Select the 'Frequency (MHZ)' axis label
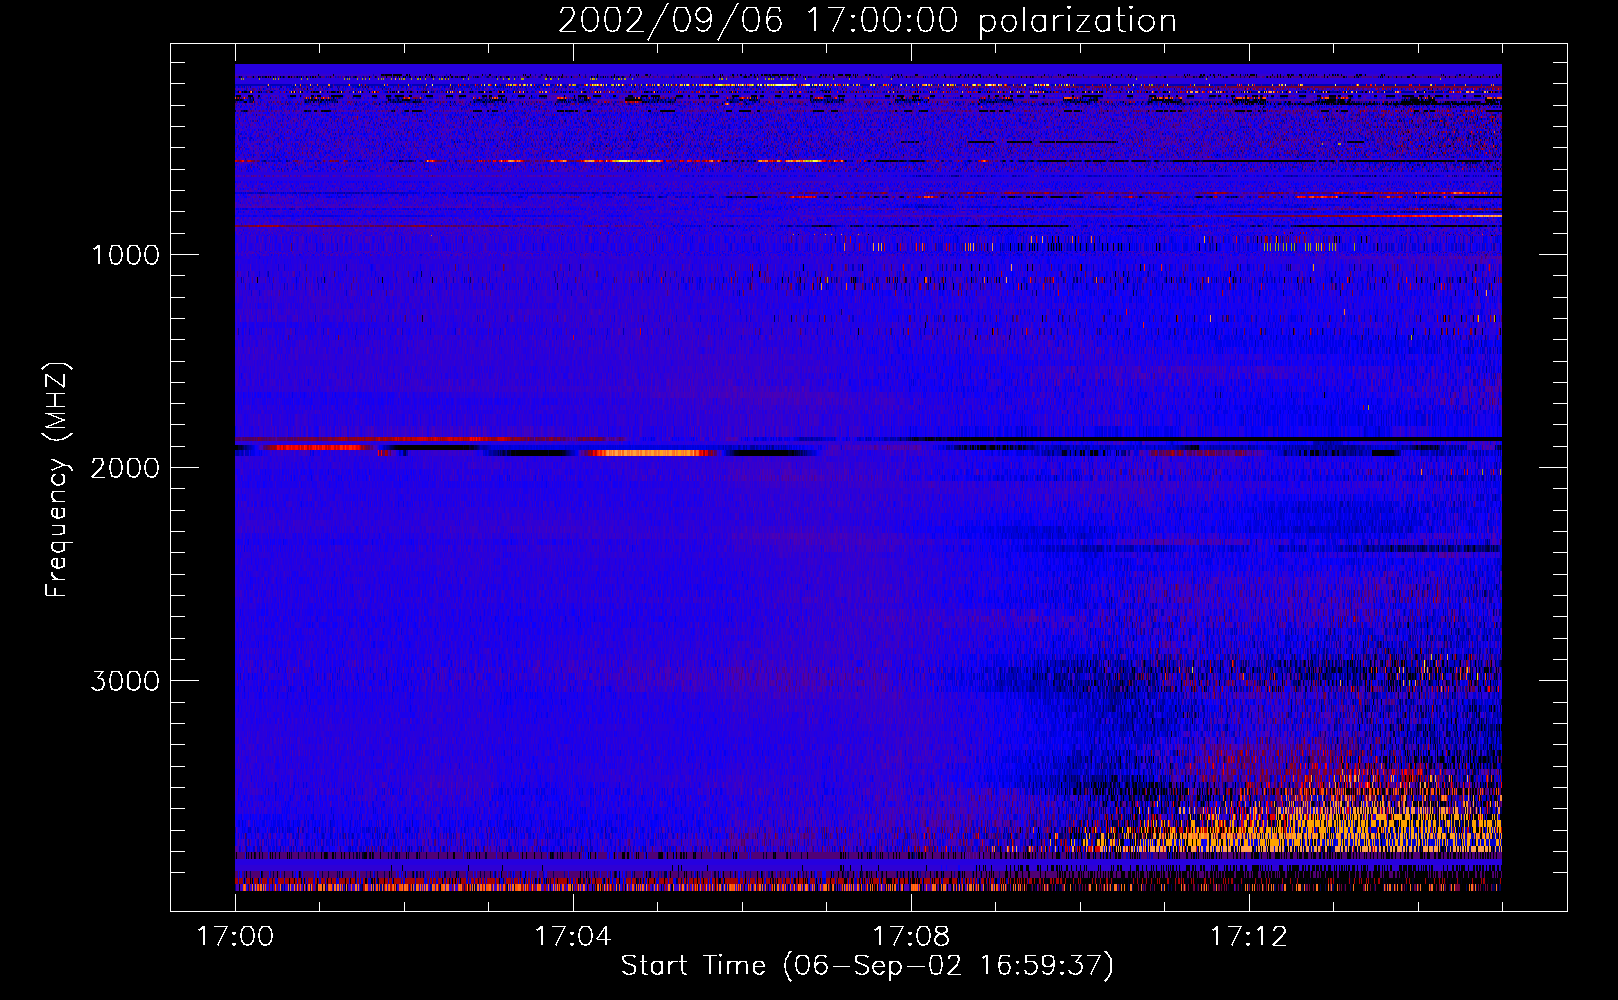The height and width of the screenshot is (1000, 1618). tap(57, 480)
